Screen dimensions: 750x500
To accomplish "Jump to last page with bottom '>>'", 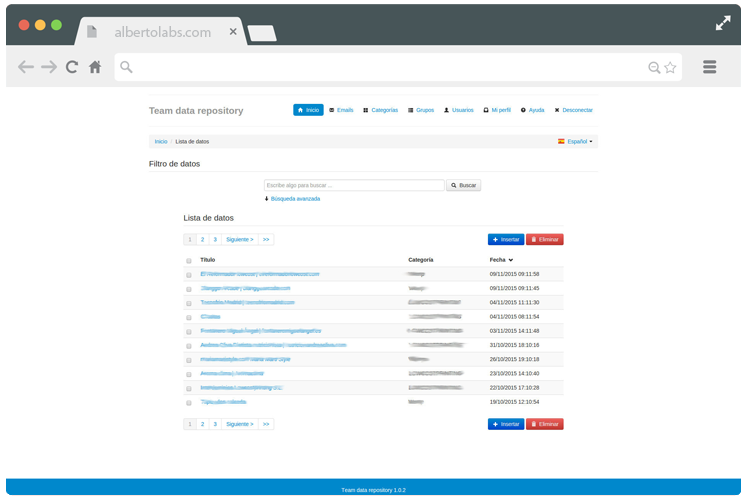I will (x=266, y=424).
